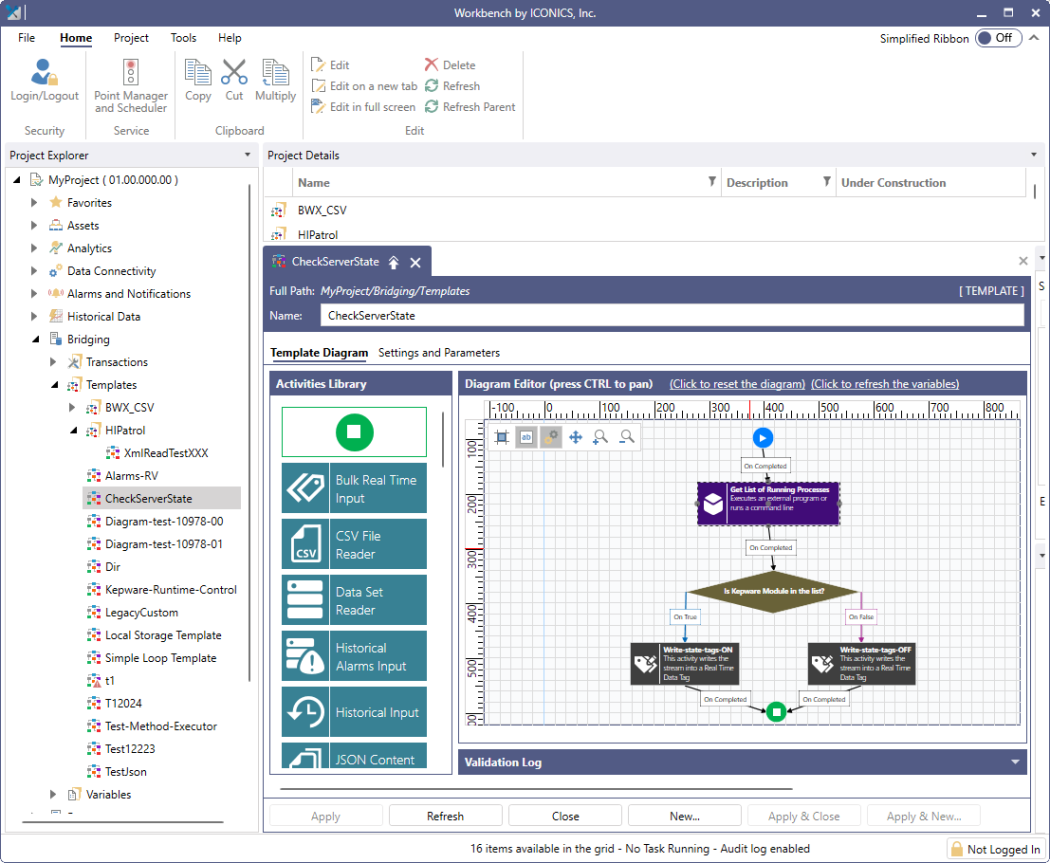Click to refresh the variables link
Image resolution: width=1050 pixels, height=863 pixels.
pos(885,384)
